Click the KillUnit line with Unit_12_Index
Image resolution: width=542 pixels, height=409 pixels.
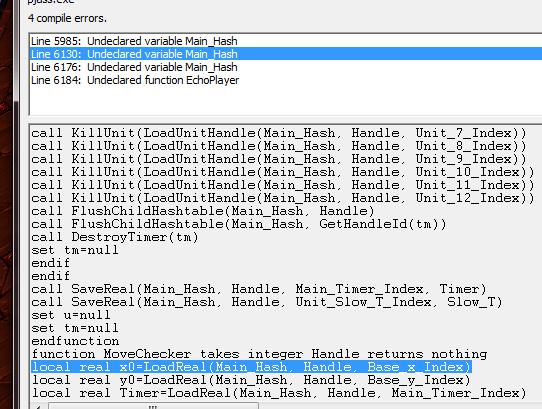(283, 198)
